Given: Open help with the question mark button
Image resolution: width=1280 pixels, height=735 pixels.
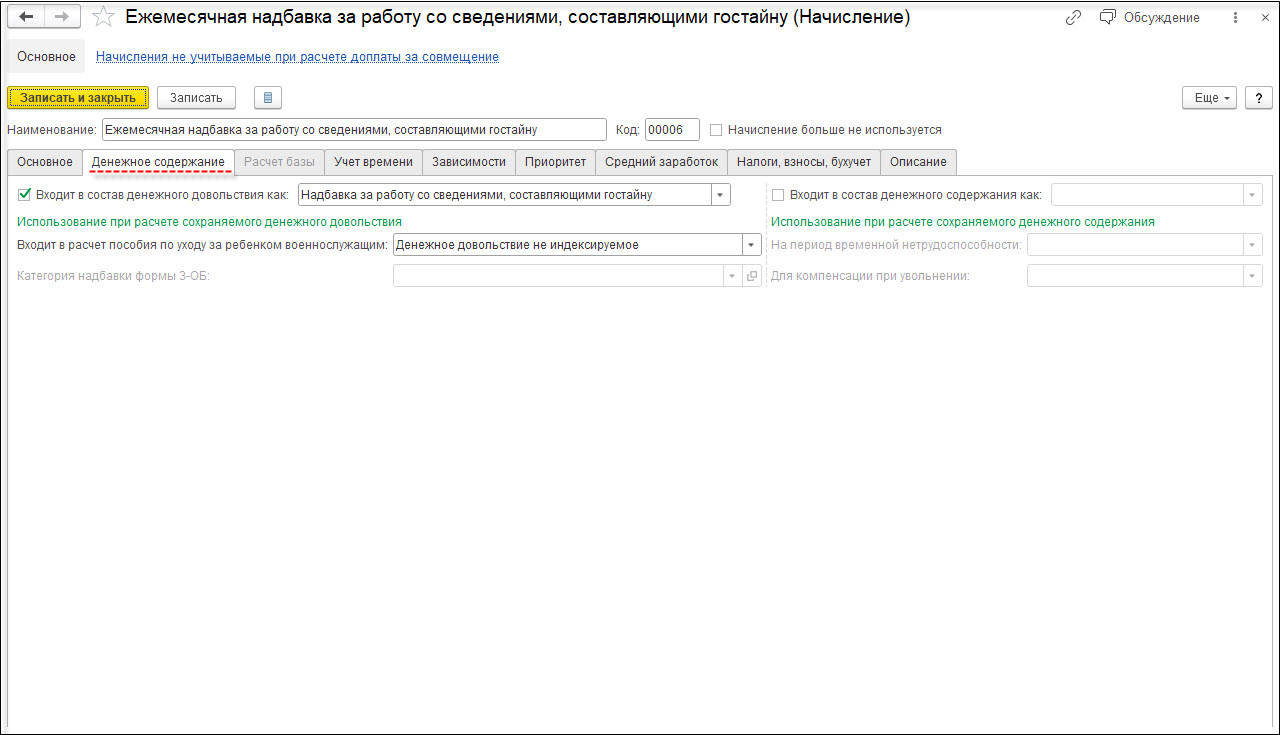Looking at the screenshot, I should (x=1258, y=97).
